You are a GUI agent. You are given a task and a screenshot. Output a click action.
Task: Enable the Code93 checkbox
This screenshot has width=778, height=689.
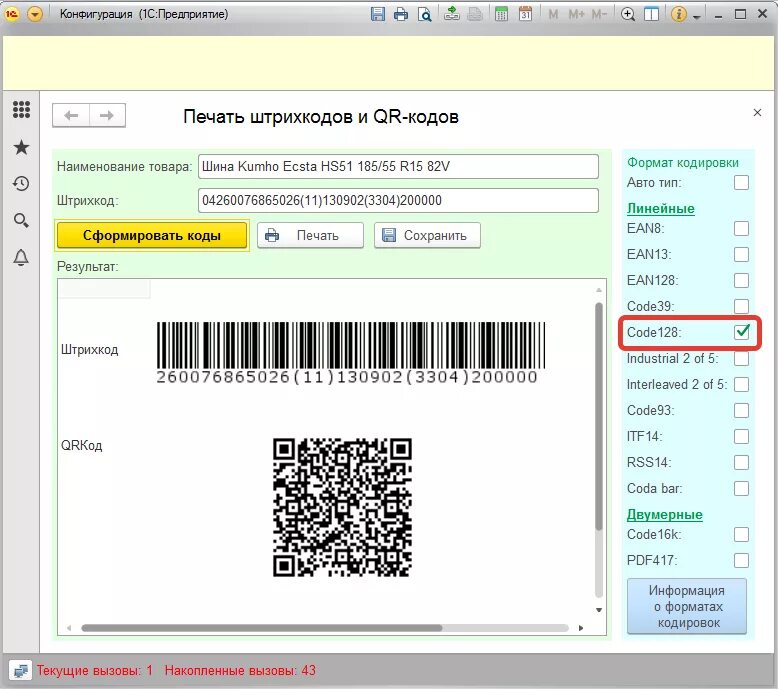click(741, 411)
